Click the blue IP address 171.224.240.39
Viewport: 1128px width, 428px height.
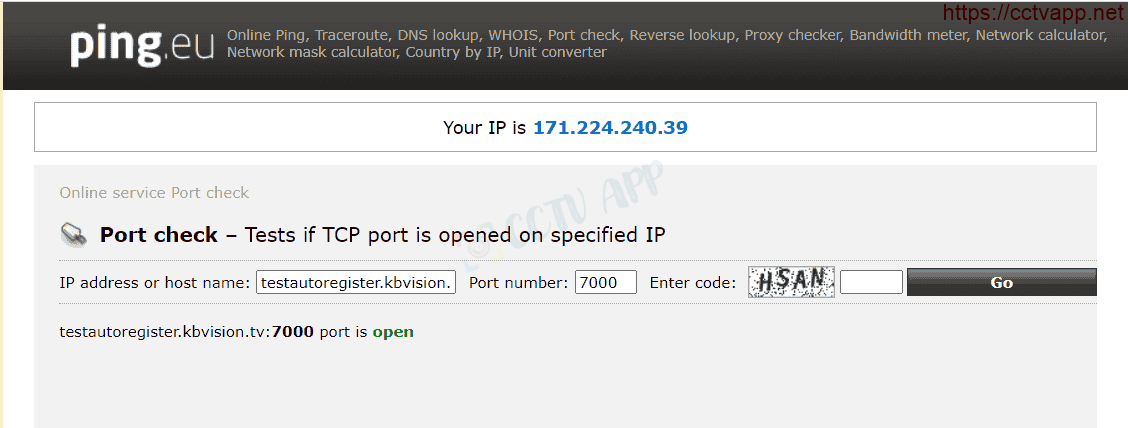(x=610, y=128)
